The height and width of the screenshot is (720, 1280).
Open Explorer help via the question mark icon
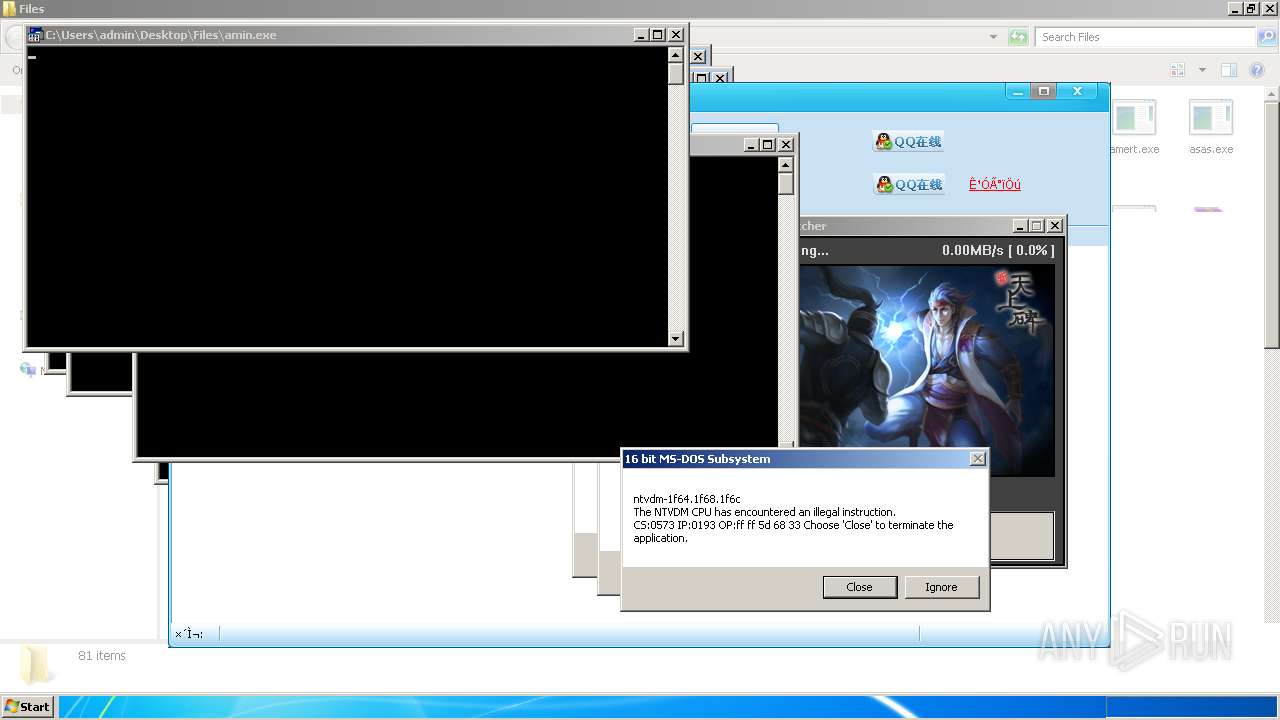1258,70
